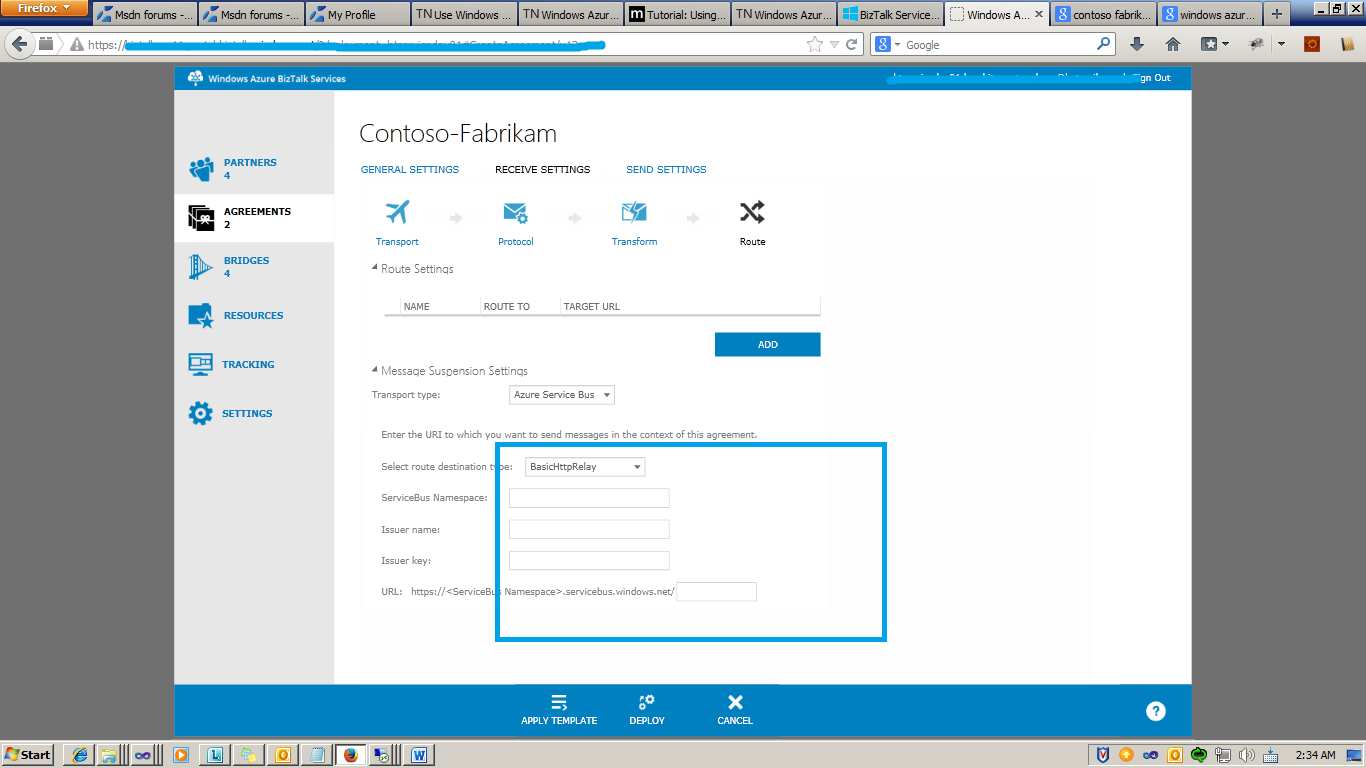Click the ServiceBus Namespace input field
This screenshot has width=1366, height=768.
589,498
